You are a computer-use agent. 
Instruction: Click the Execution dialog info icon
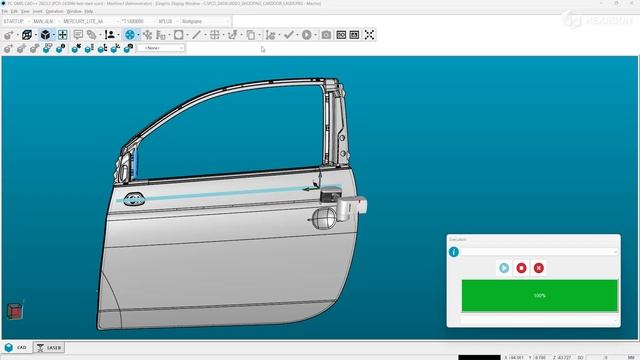click(x=453, y=252)
